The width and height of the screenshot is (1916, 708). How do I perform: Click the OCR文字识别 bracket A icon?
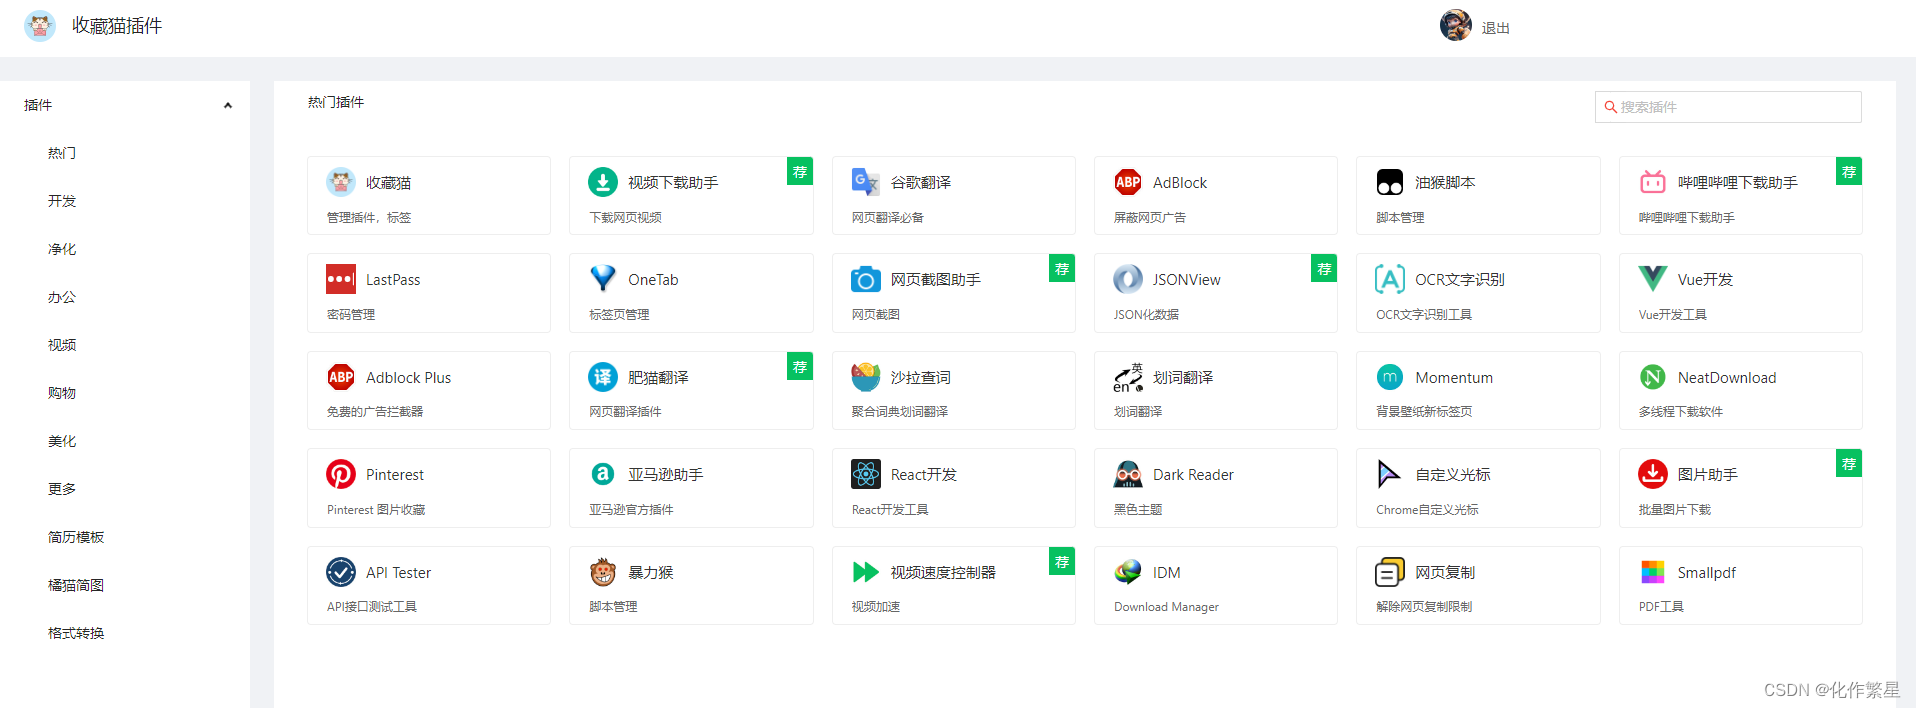(x=1390, y=279)
